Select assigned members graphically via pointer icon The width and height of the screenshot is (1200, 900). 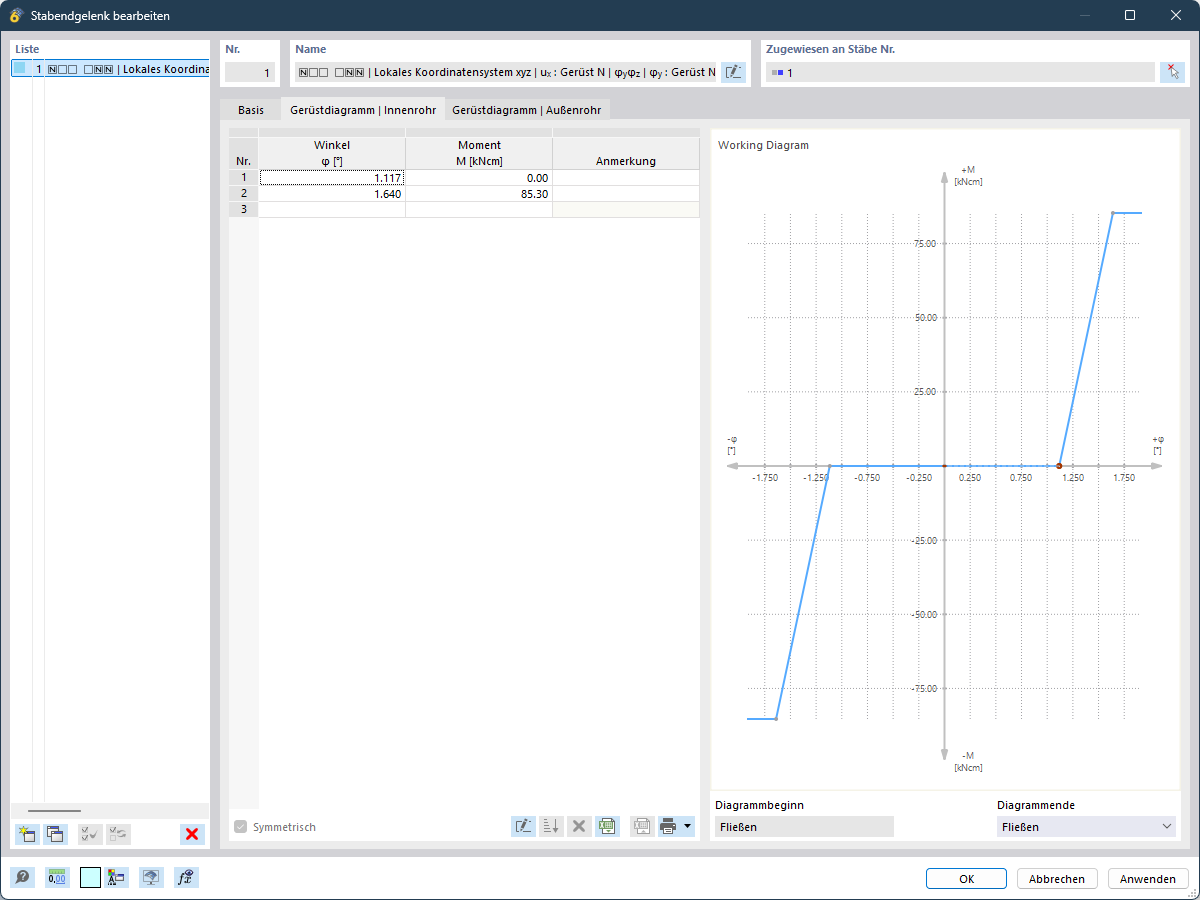tap(1172, 71)
